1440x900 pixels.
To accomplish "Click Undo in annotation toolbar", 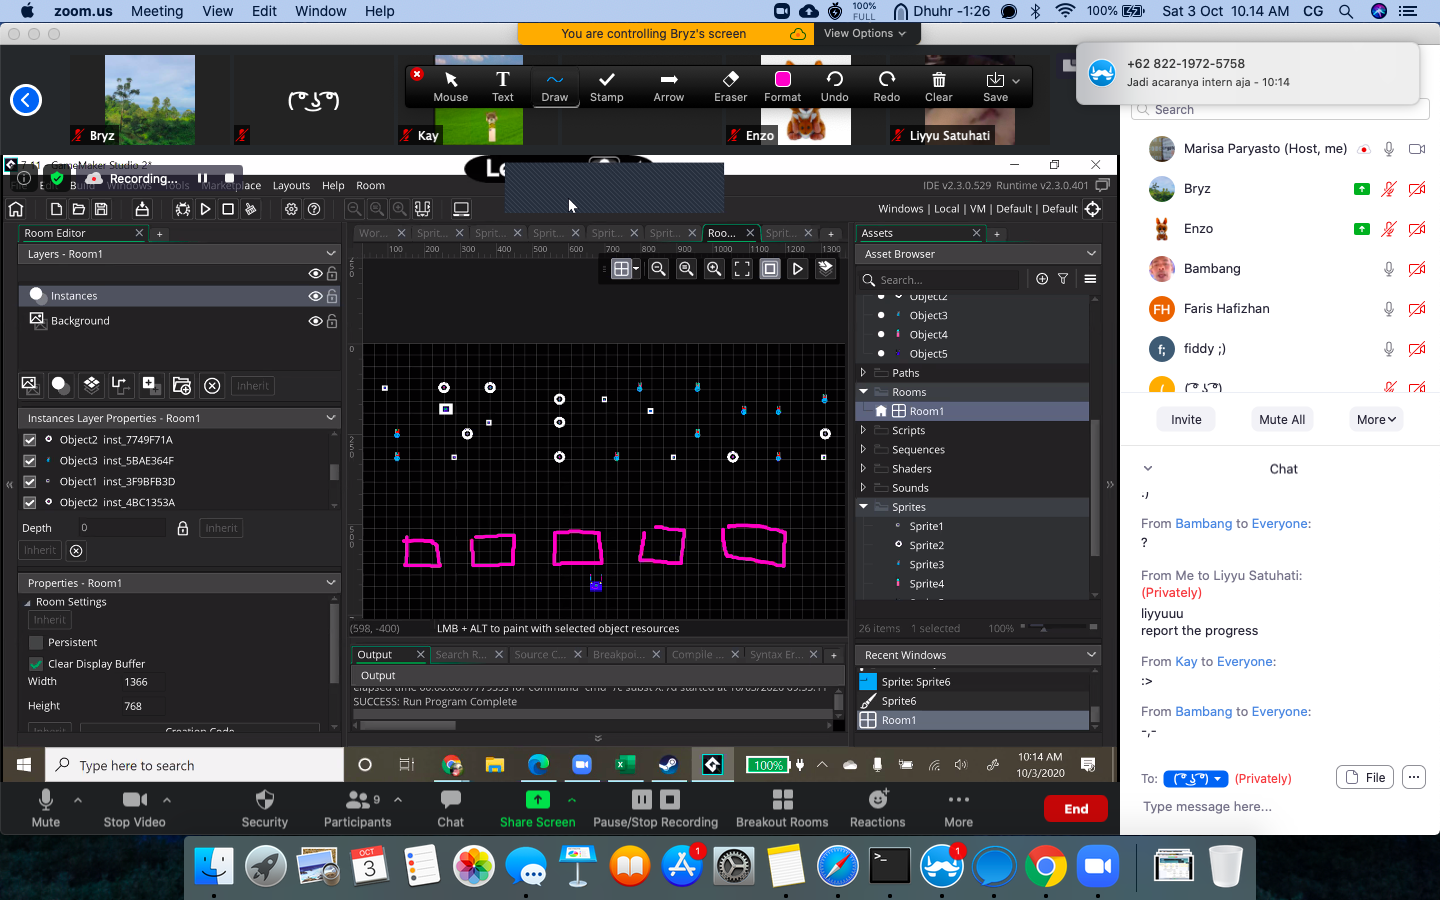I will click(x=834, y=86).
